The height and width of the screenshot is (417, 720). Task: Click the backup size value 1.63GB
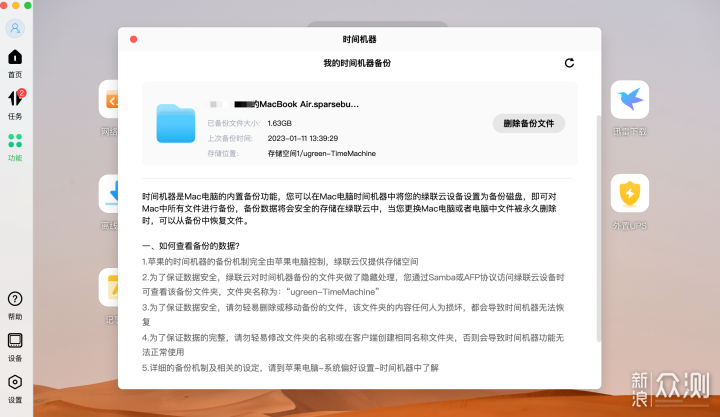[x=280, y=123]
